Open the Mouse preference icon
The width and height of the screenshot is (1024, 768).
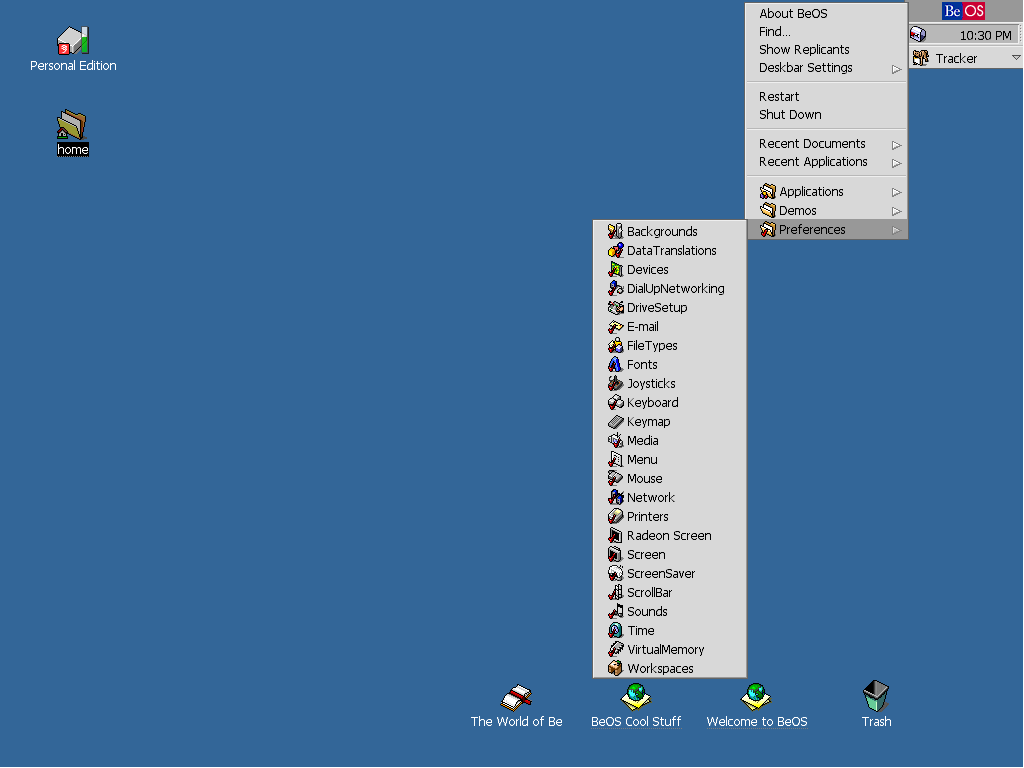coord(615,478)
